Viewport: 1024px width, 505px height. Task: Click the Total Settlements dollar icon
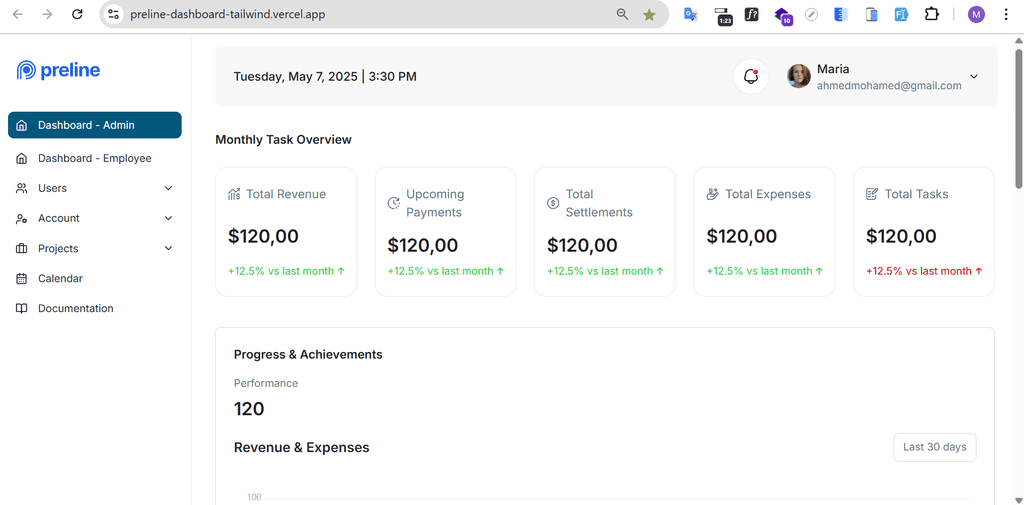click(x=553, y=203)
